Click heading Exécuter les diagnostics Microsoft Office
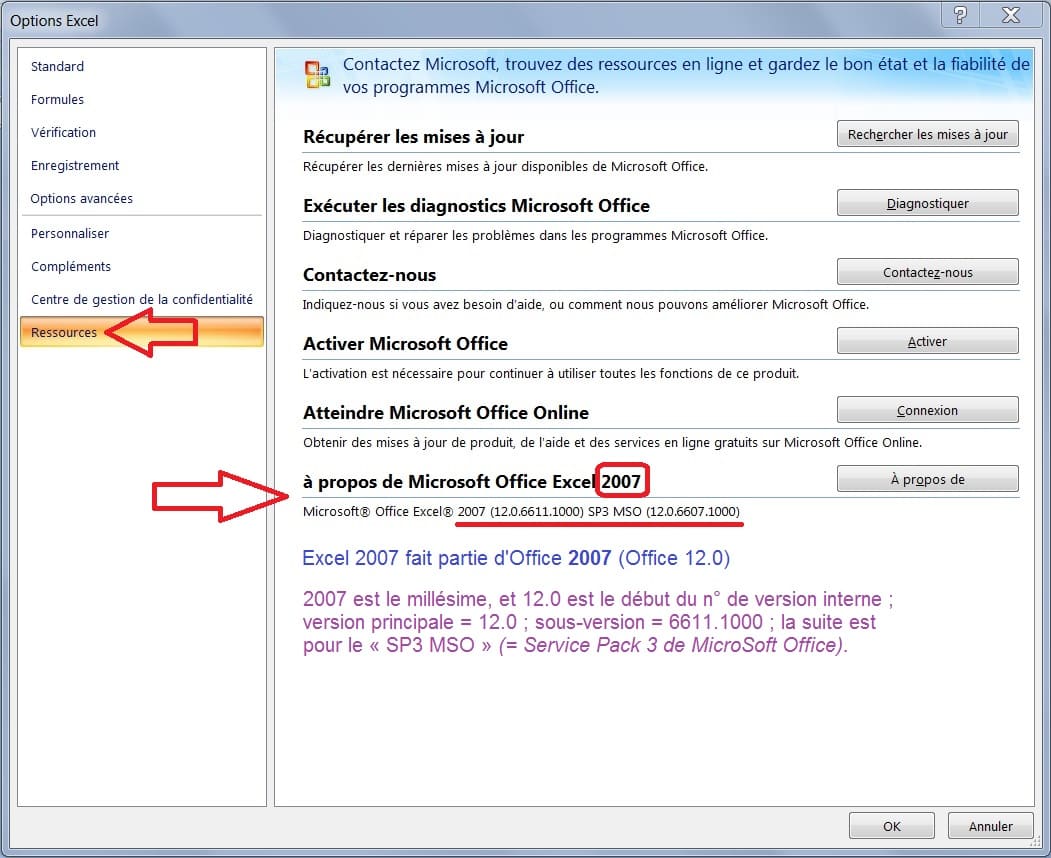 [477, 206]
